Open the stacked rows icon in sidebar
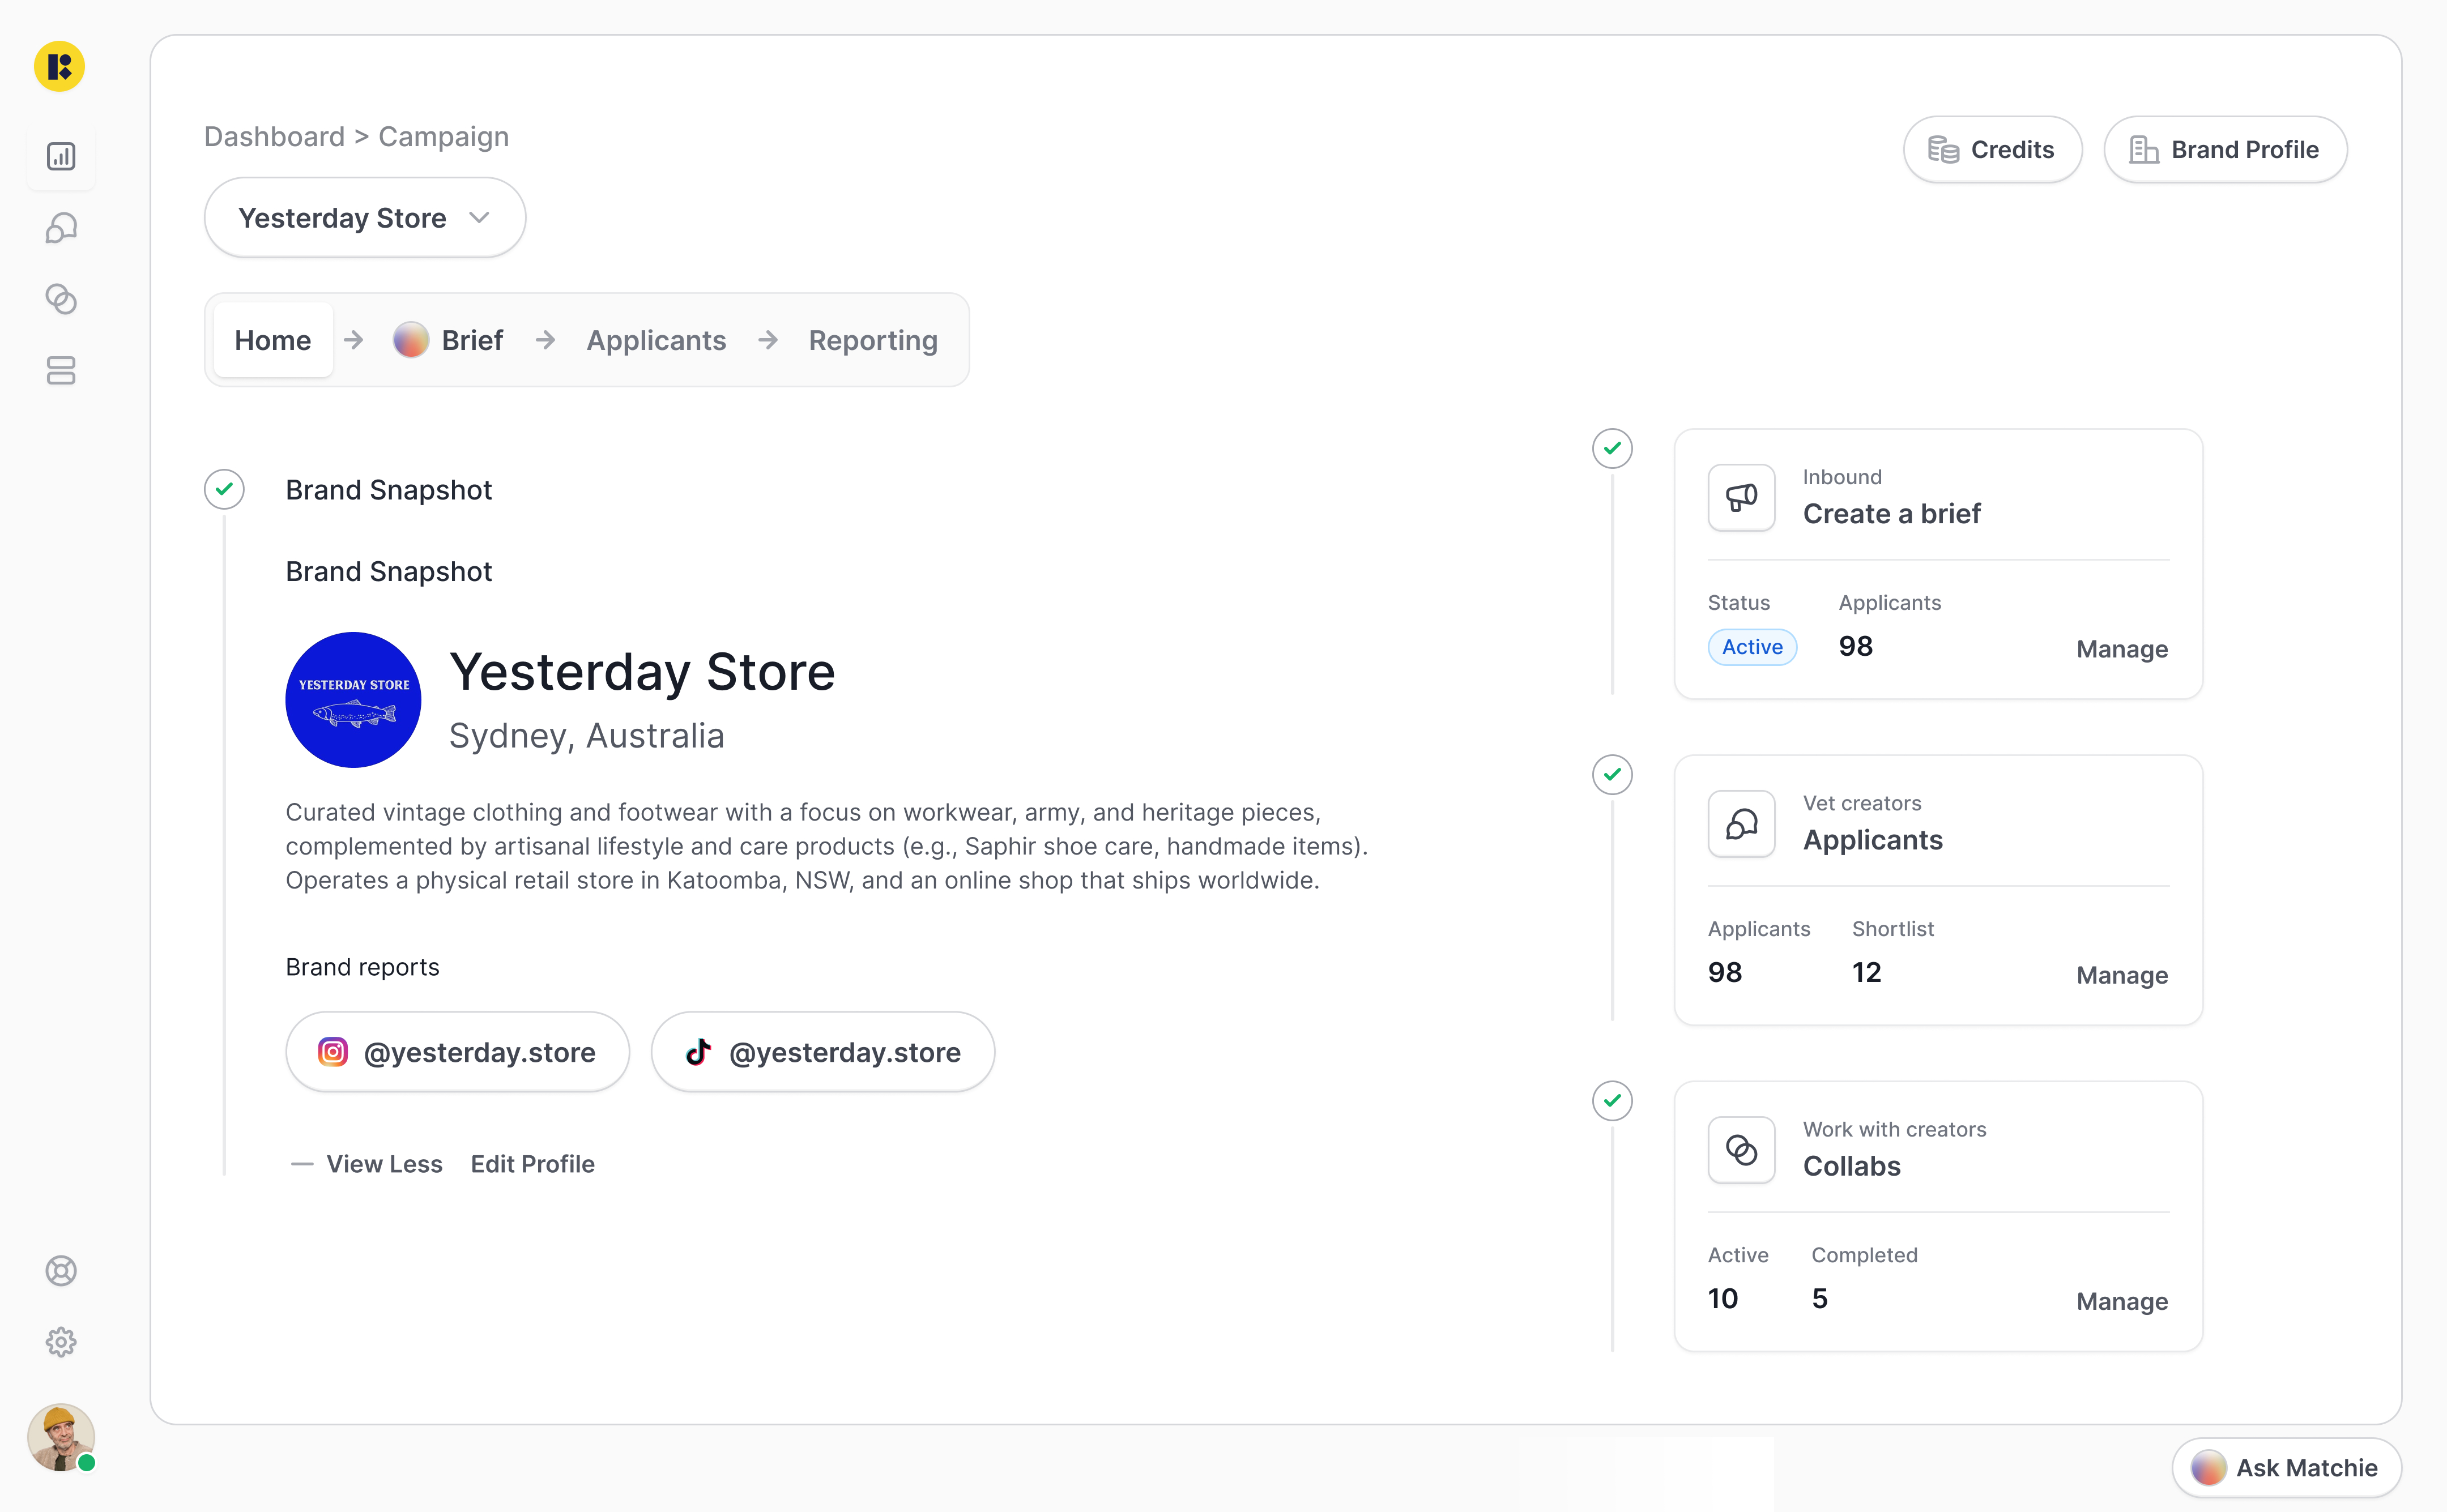The width and height of the screenshot is (2447, 1512). (61, 371)
